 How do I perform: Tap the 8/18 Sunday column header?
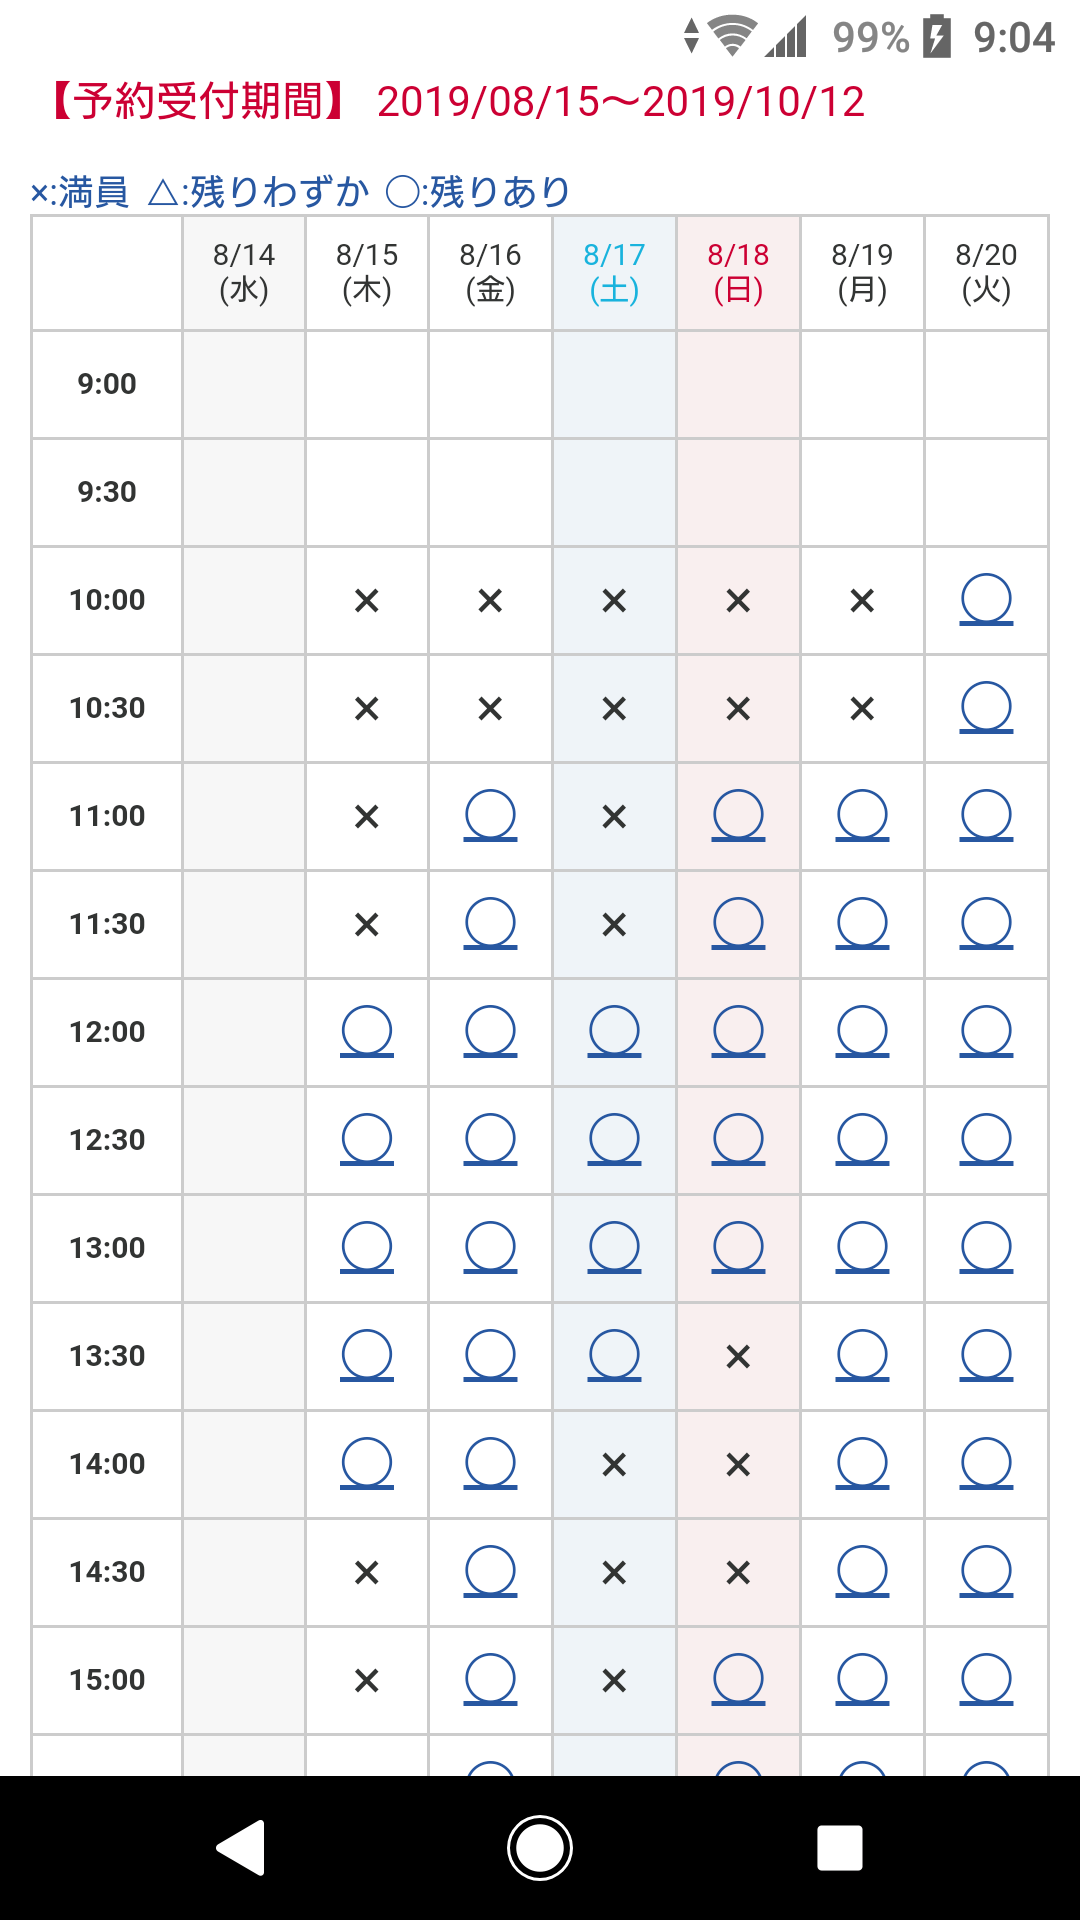point(738,272)
